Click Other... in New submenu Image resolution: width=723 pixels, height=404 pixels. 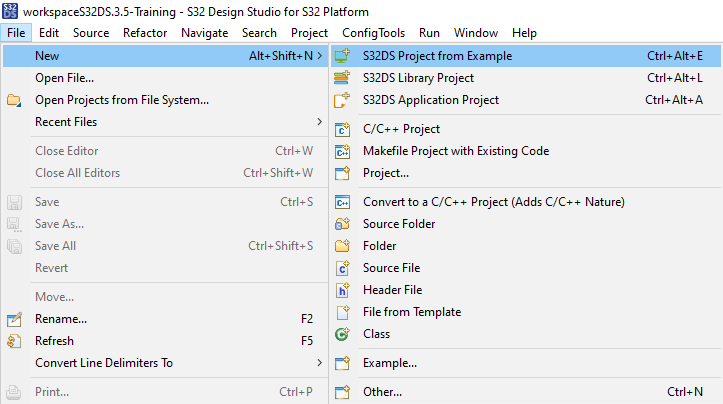point(382,392)
